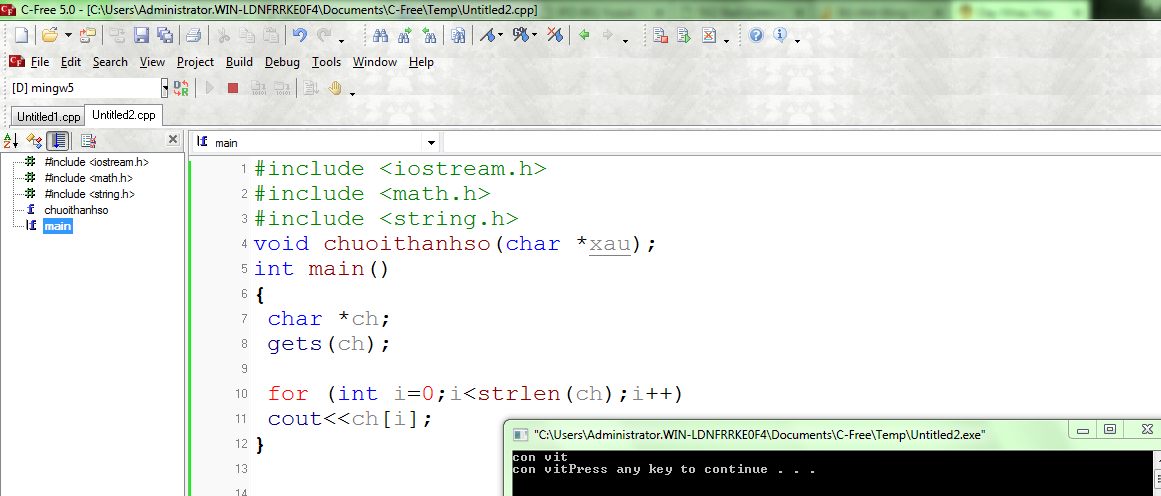Click the Find binoculars icon

coord(380,35)
